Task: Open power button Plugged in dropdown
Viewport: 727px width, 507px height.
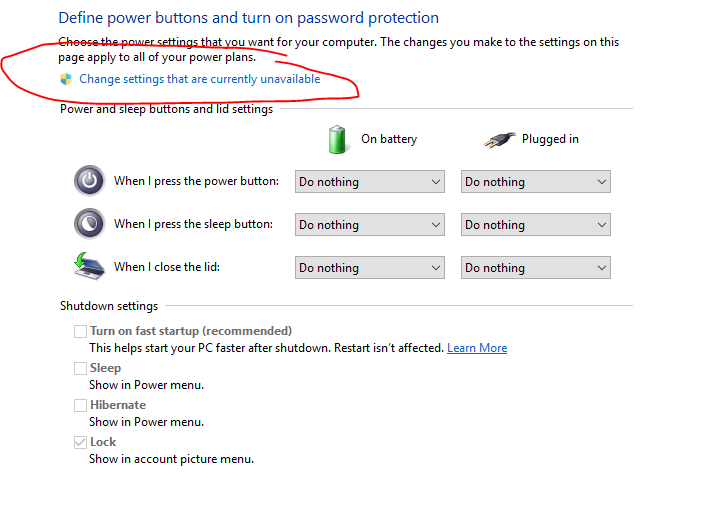Action: (x=536, y=182)
